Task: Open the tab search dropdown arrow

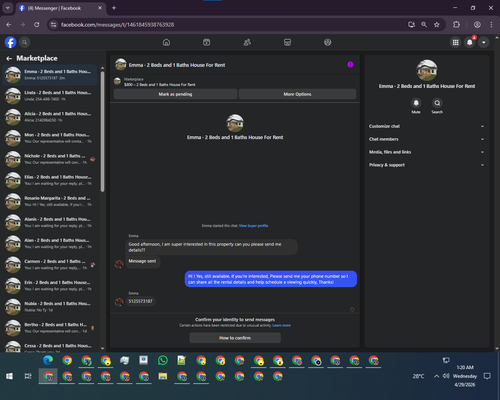Action: (8, 8)
